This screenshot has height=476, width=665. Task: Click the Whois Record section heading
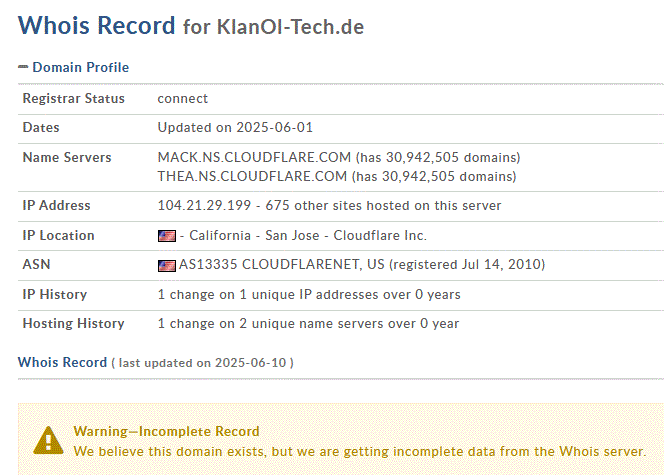point(62,362)
